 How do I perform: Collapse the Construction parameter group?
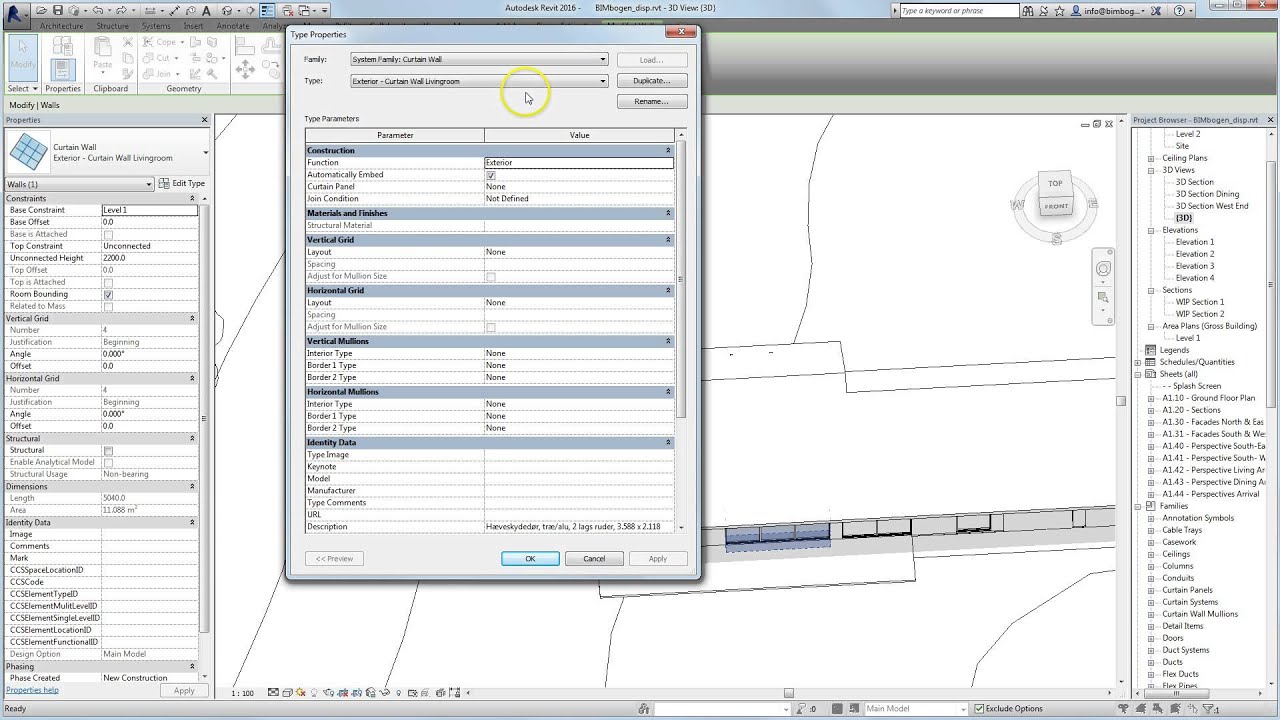[668, 151]
